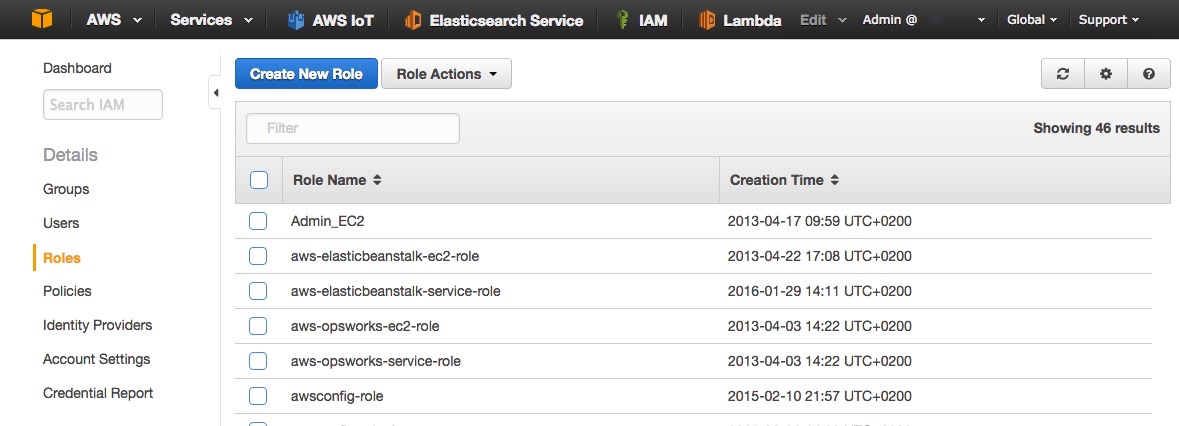Open Account Settings in sidebar

pyautogui.click(x=96, y=359)
